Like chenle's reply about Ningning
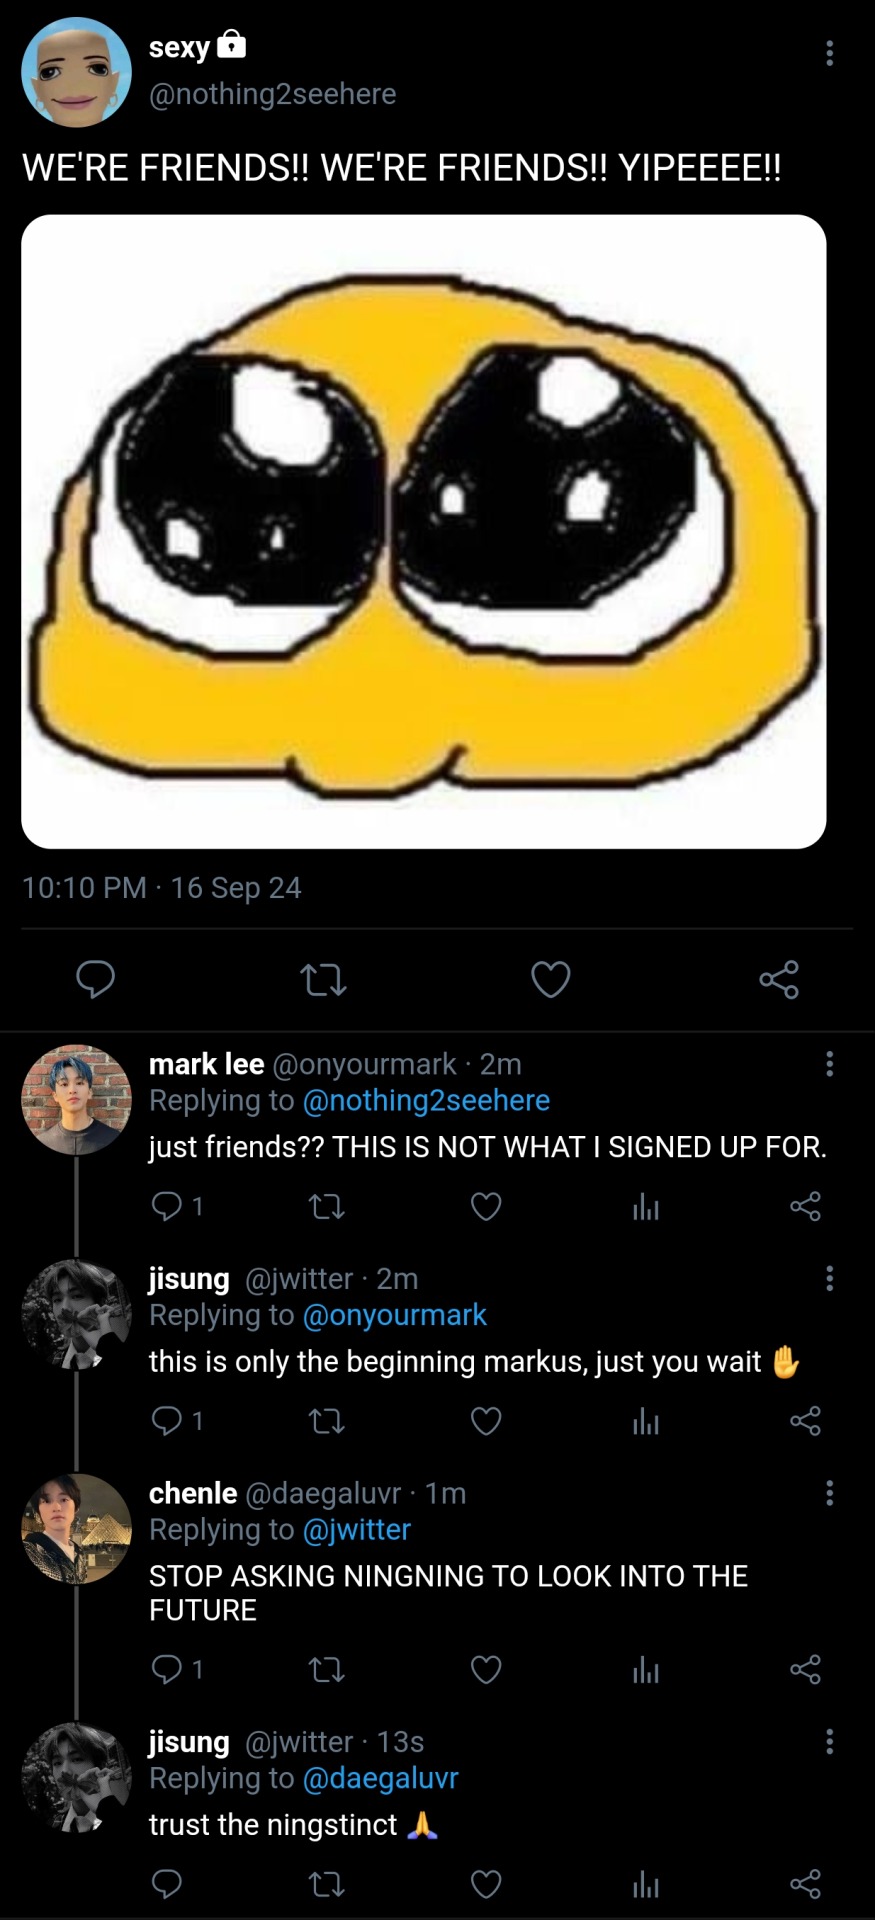875x1920 pixels. click(486, 1669)
